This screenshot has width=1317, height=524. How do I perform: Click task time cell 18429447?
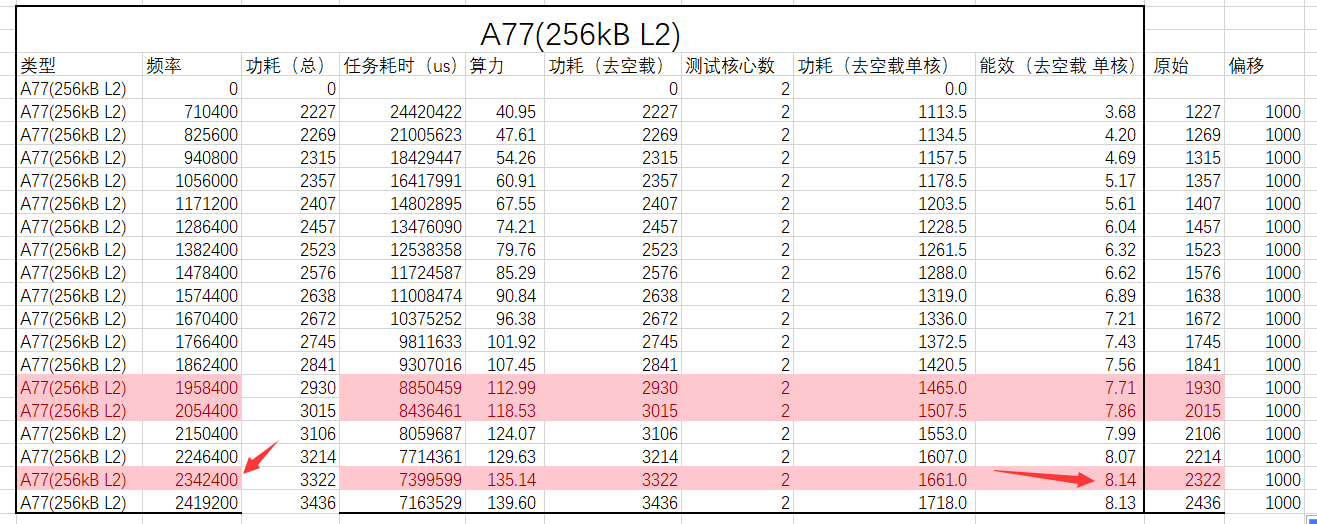(x=402, y=158)
